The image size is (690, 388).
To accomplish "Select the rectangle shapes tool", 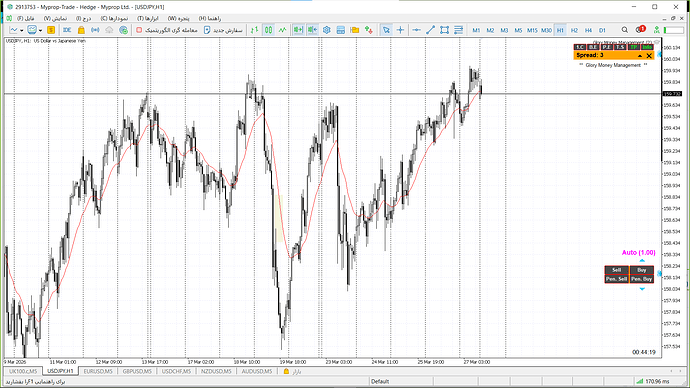I will click(x=444, y=30).
